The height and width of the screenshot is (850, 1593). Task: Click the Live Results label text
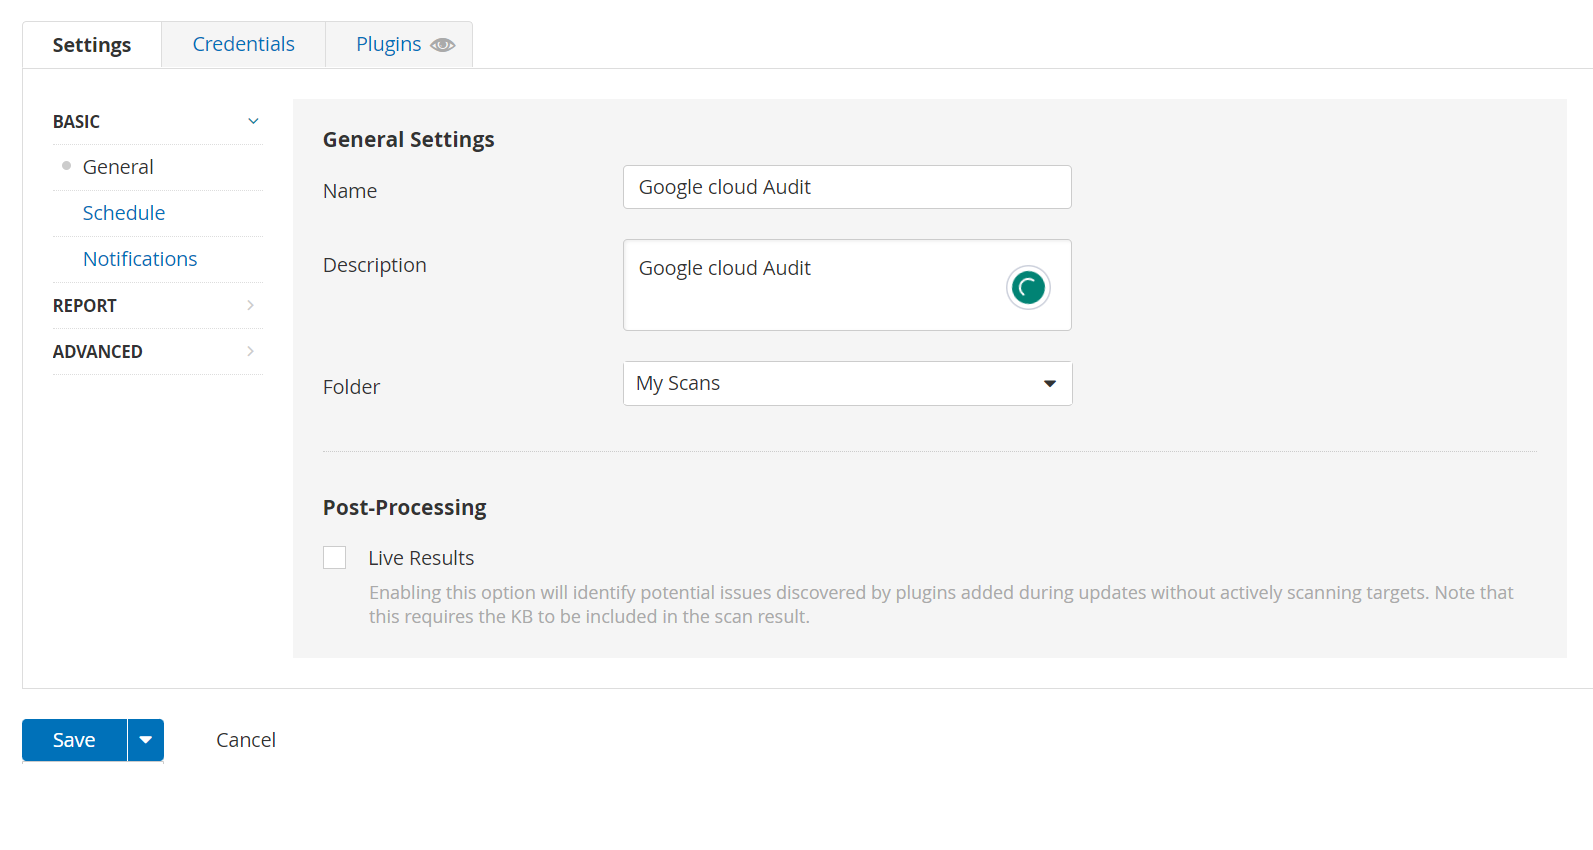[421, 558]
